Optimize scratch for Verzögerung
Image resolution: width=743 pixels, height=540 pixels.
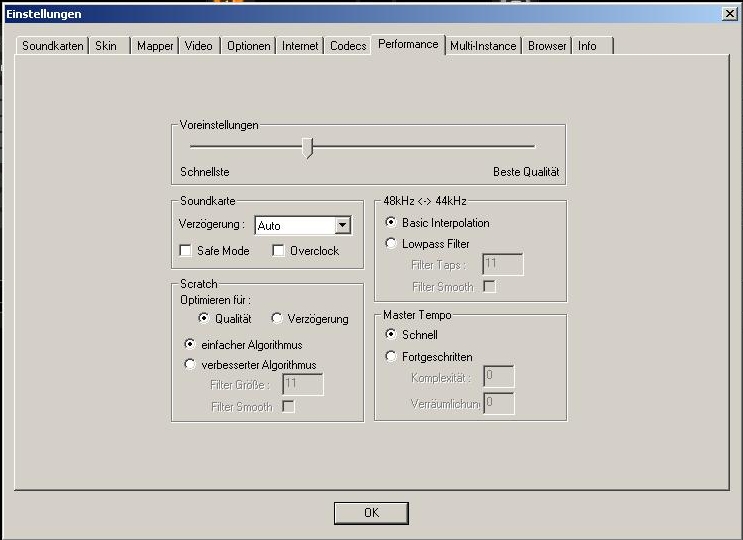click(277, 319)
